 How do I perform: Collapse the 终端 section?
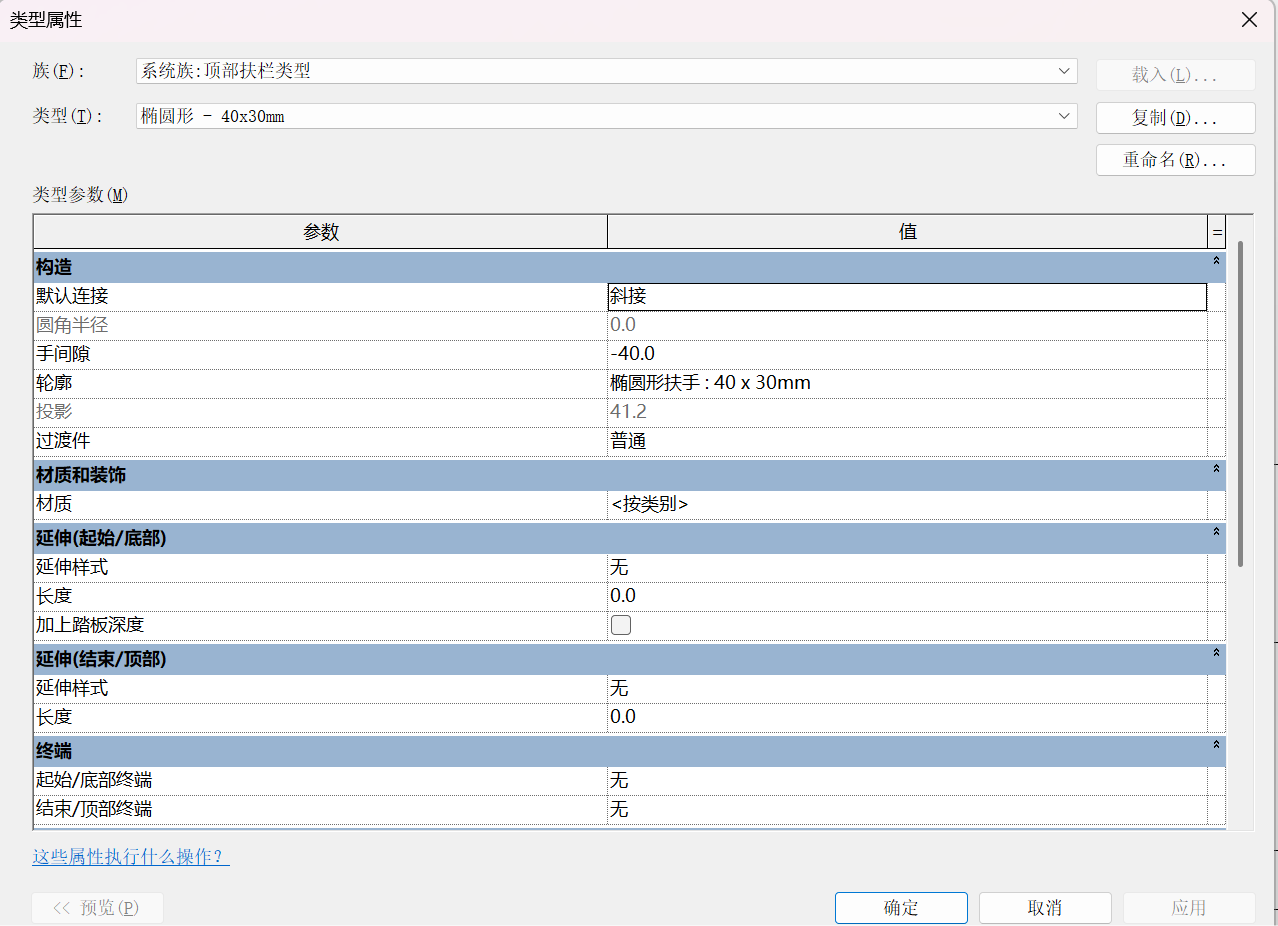(1216, 744)
